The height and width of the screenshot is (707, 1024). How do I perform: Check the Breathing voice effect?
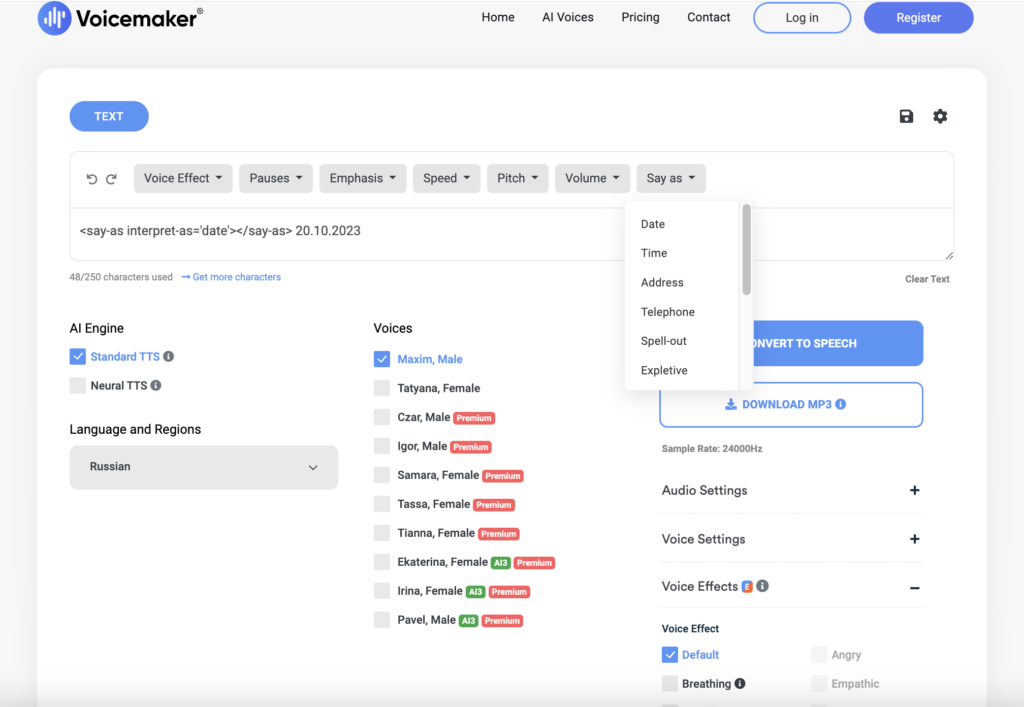pyautogui.click(x=670, y=684)
